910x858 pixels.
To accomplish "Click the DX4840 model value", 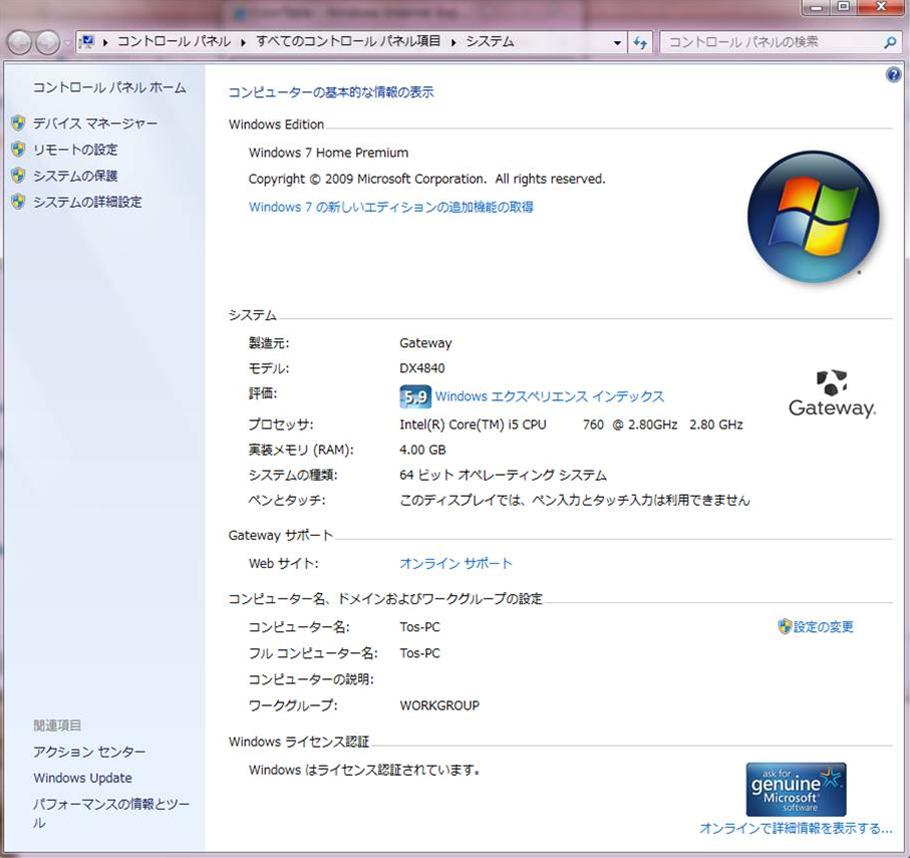I will pos(422,369).
